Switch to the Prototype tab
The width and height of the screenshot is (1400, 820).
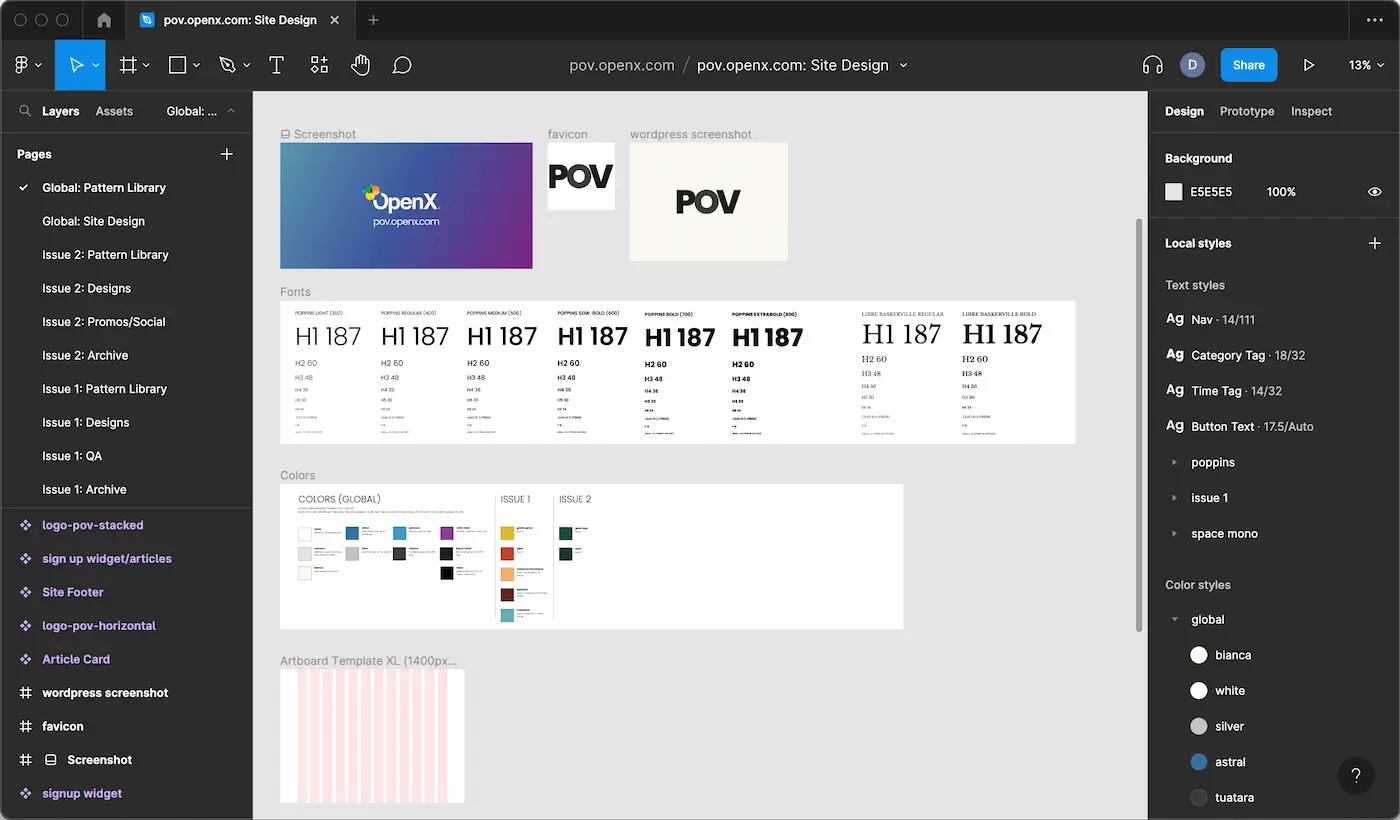click(x=1246, y=111)
